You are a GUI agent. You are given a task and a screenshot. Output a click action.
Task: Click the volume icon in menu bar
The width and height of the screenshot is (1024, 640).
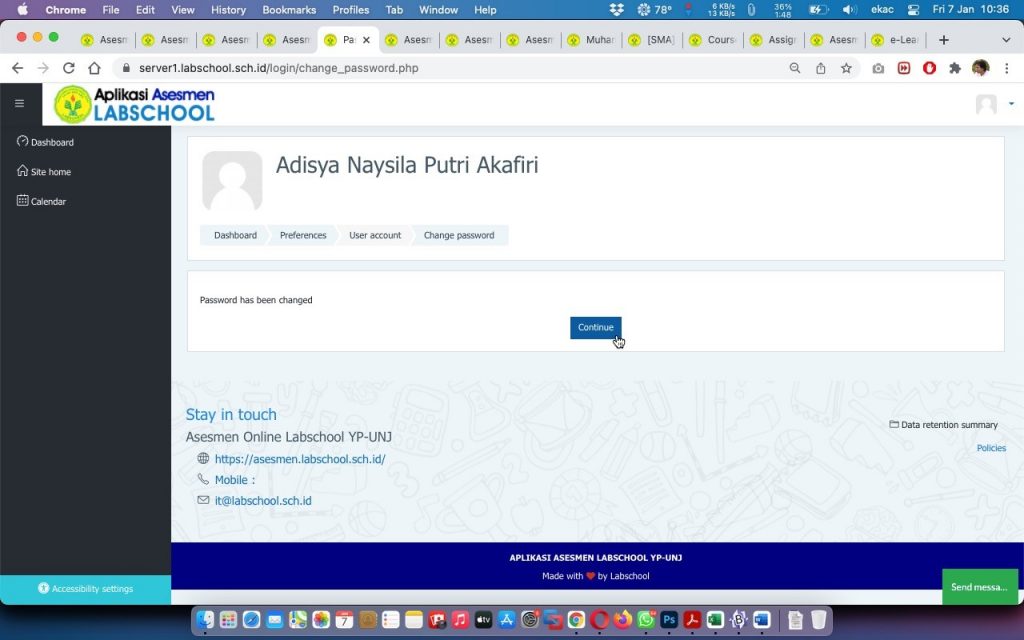click(849, 10)
